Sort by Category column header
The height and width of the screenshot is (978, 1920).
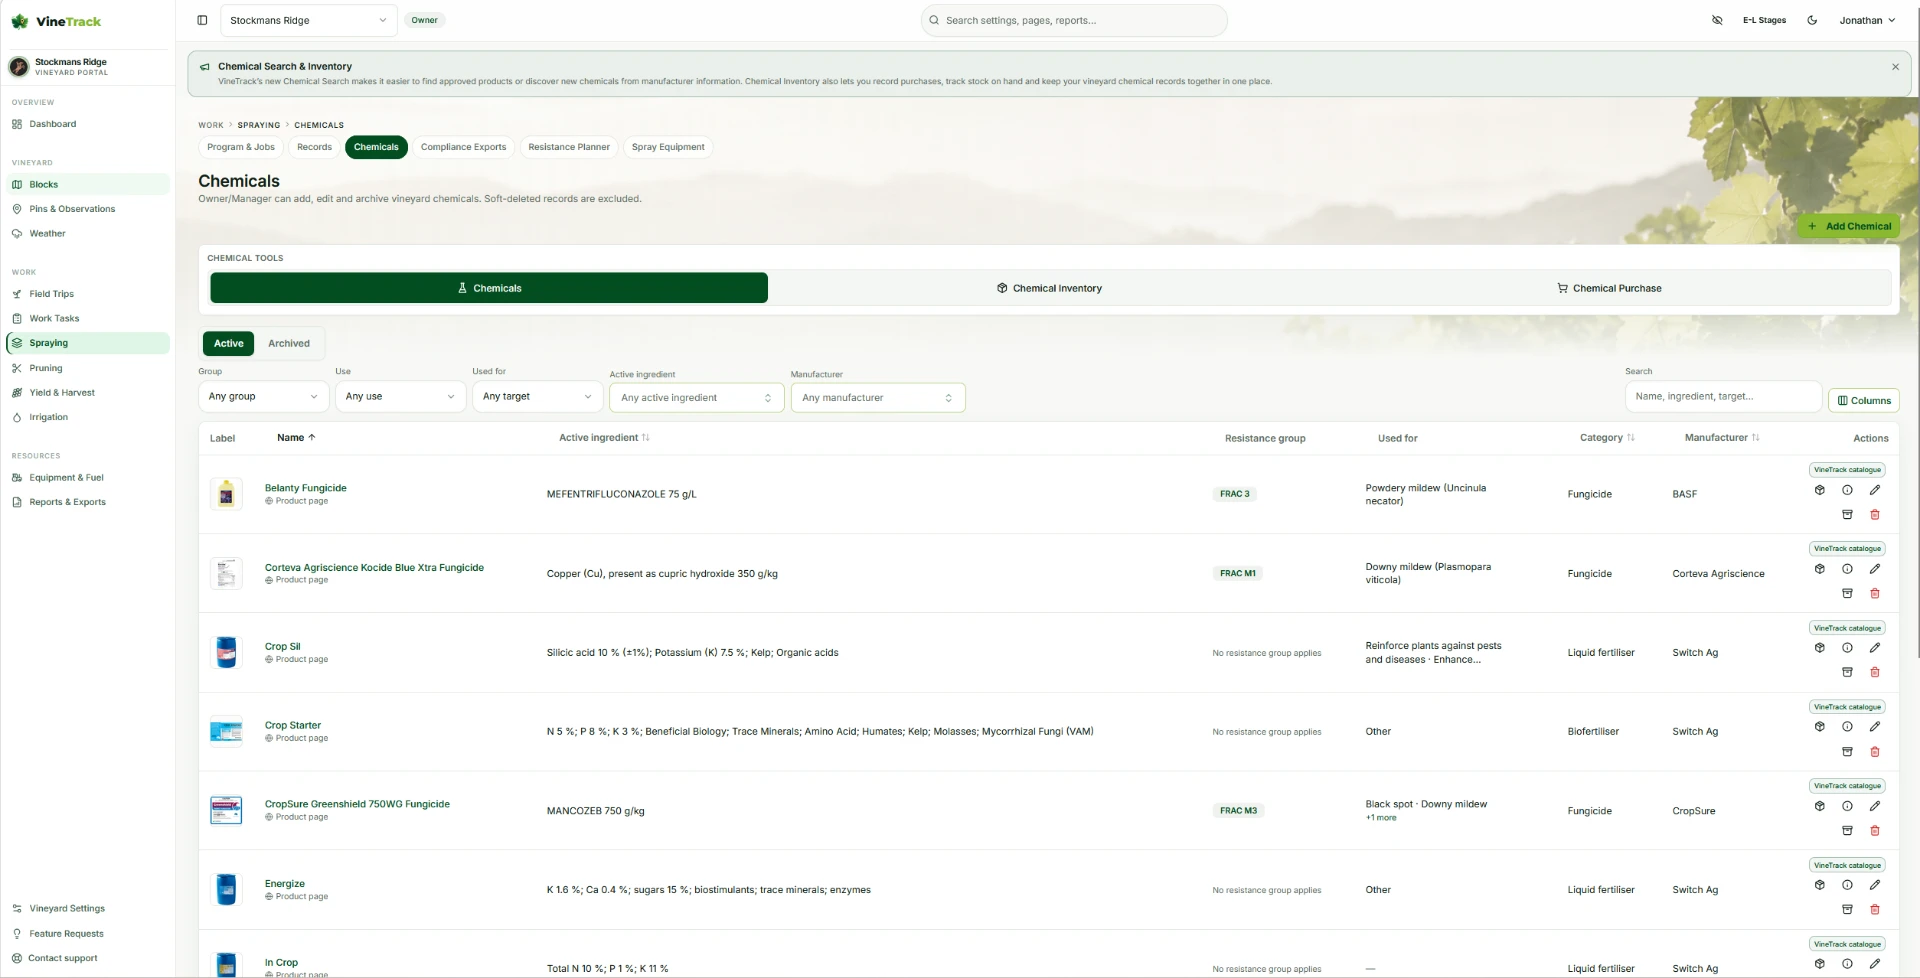pos(1607,438)
